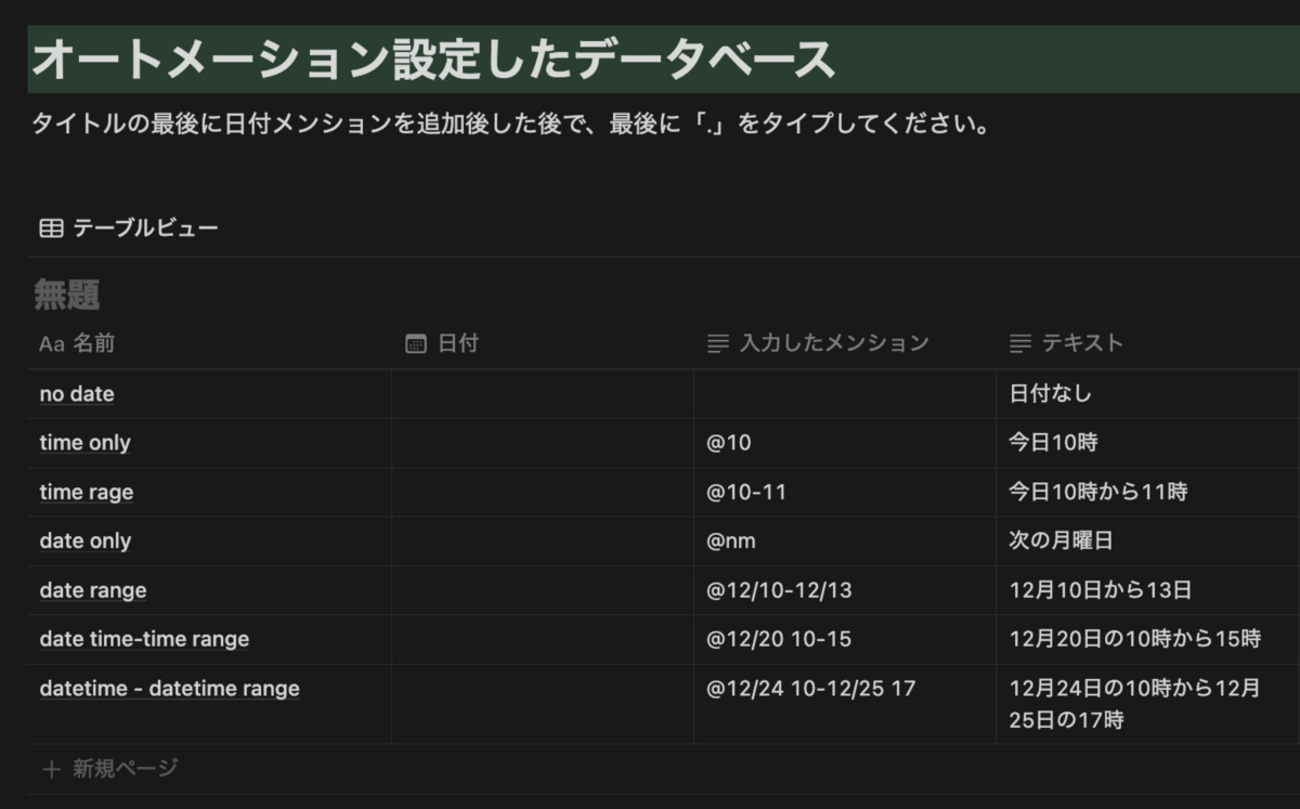Image resolution: width=1300 pixels, height=809 pixels.
Task: Click the '@nm' mention cell
Action: coord(845,541)
